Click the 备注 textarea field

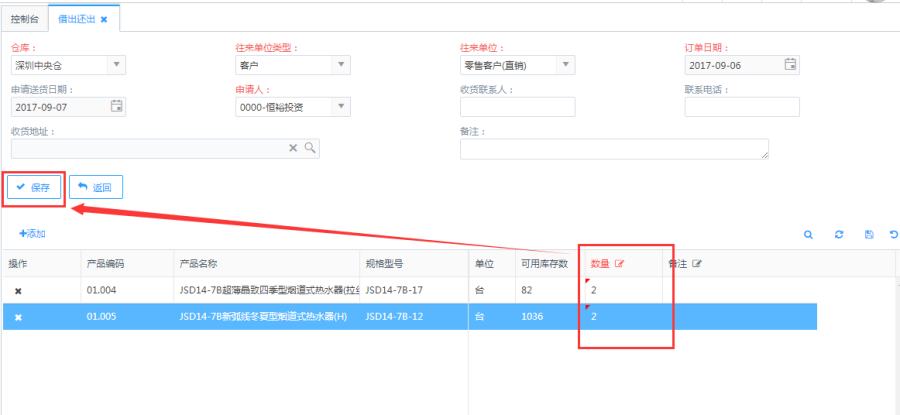613,149
